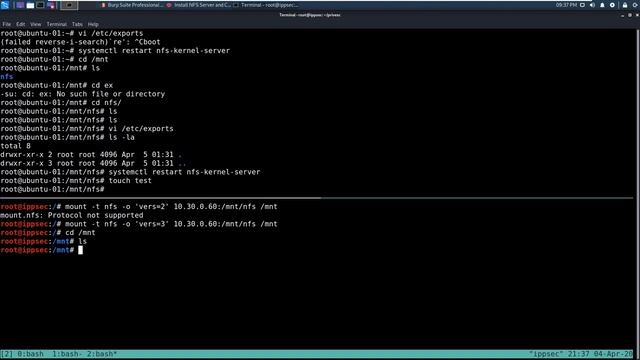Screen dimensions: 640x360
Task: Open the volume control tray icon
Action: click(x=592, y=5)
